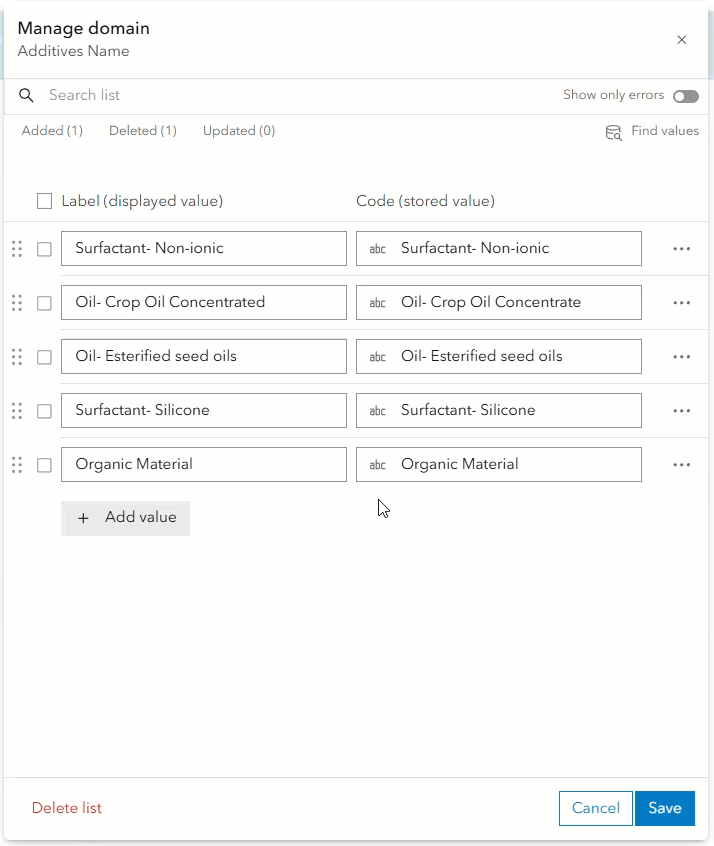
Task: Click the Delete list link
Action: point(67,808)
